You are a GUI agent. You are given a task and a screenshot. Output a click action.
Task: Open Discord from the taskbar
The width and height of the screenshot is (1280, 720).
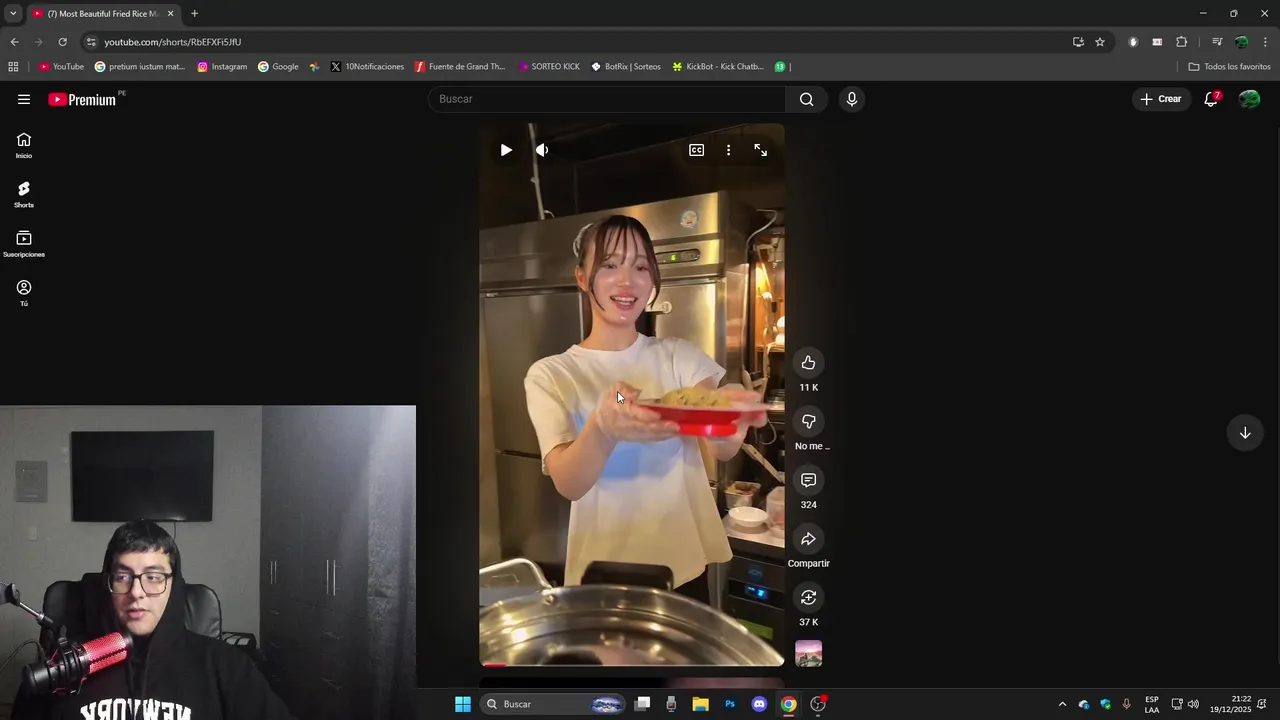[759, 704]
